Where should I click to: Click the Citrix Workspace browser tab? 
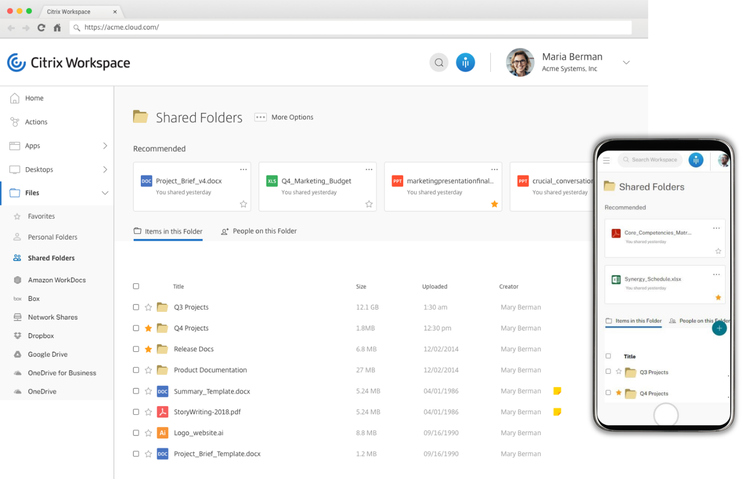click(79, 11)
